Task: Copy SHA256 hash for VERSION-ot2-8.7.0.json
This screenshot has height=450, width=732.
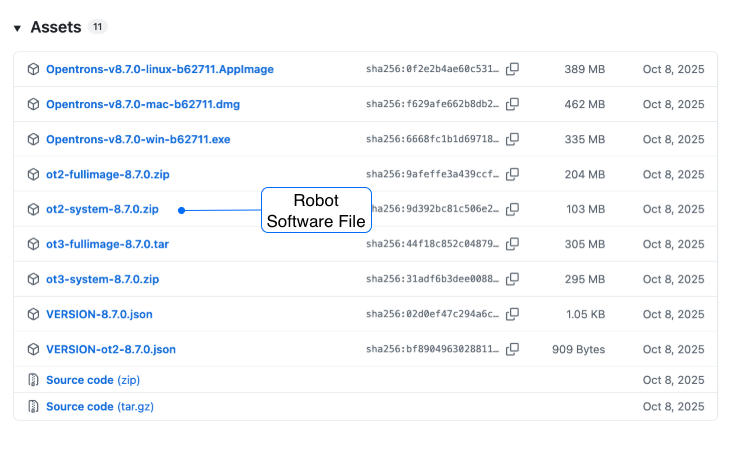Action: click(x=512, y=349)
